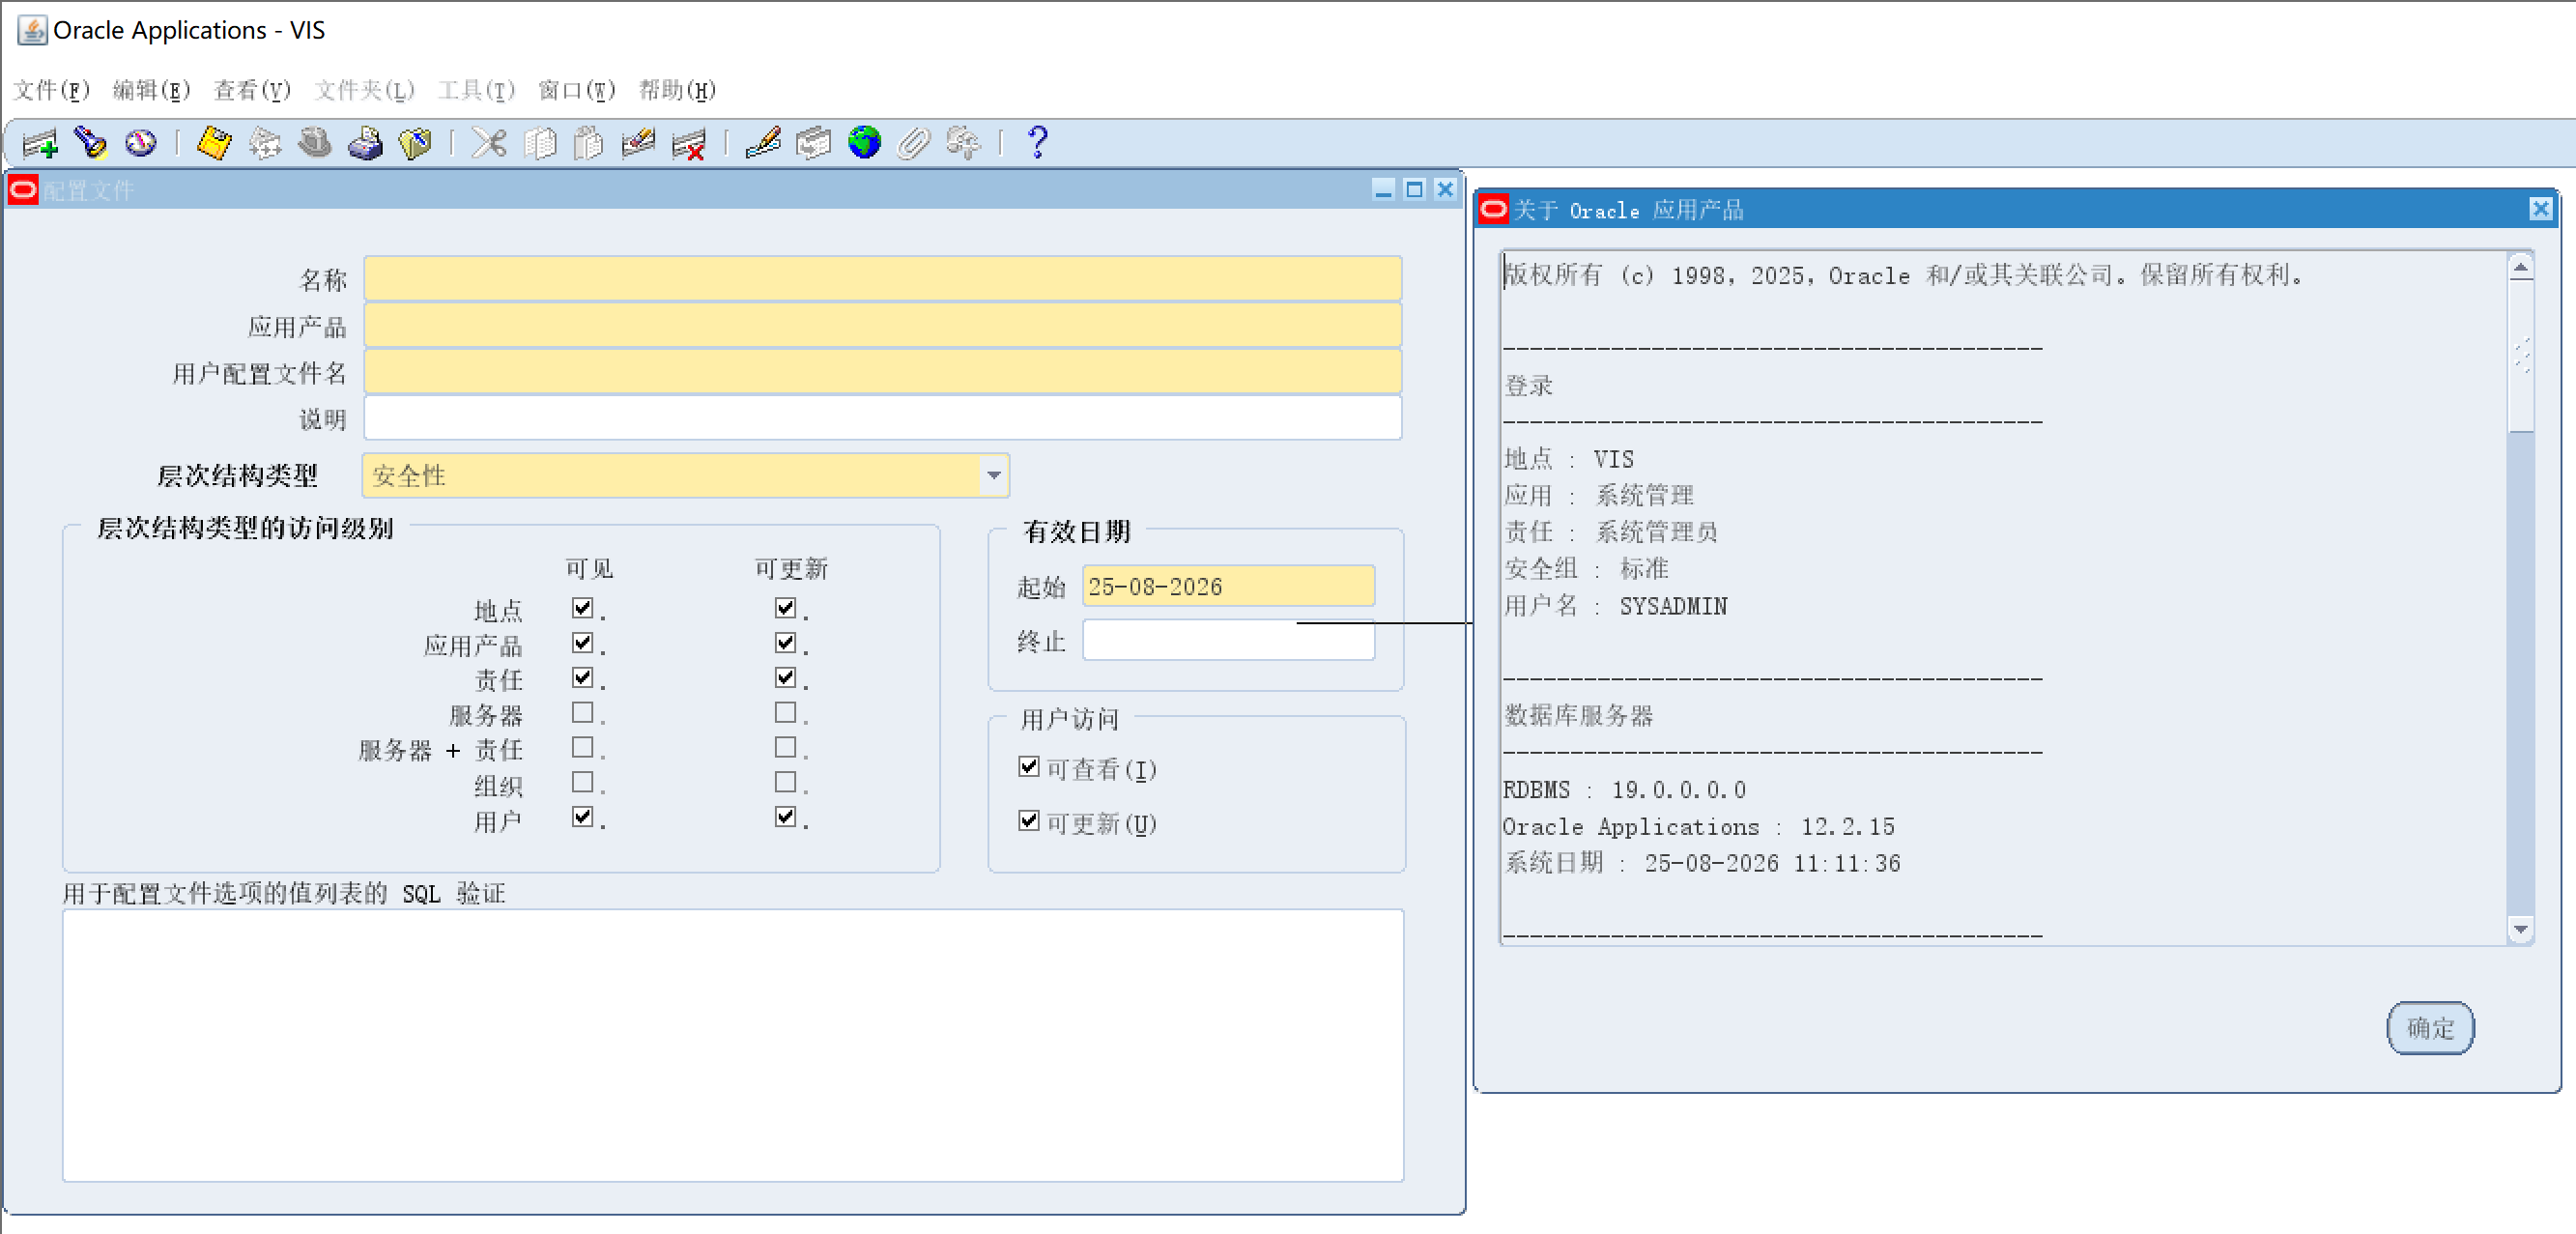Click the Paste clipboard icon
2576x1234 pixels.
coord(589,143)
